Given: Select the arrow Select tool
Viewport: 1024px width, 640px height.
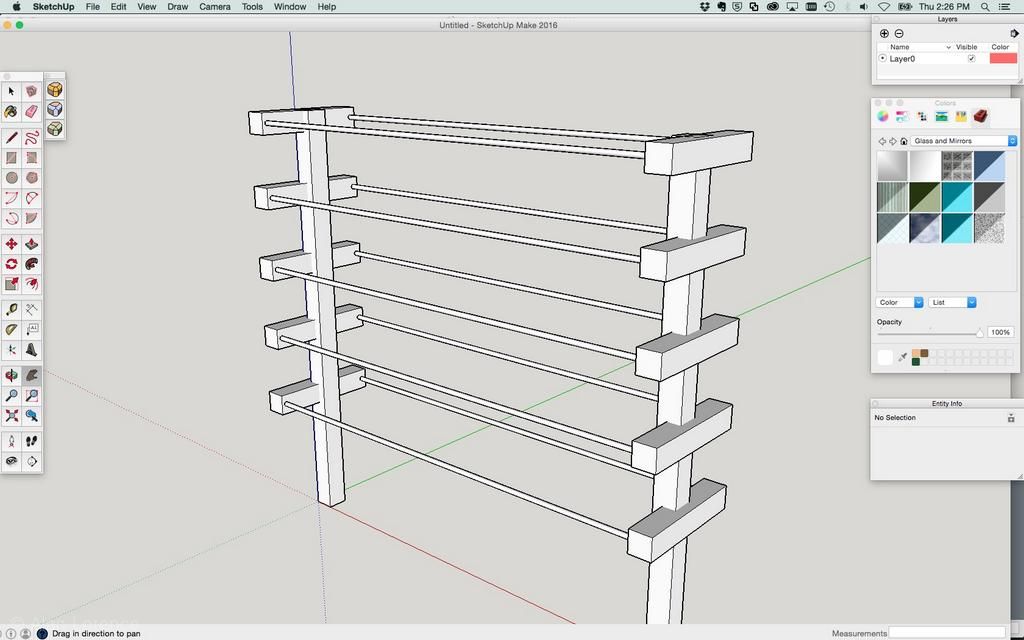Looking at the screenshot, I should 11,91.
